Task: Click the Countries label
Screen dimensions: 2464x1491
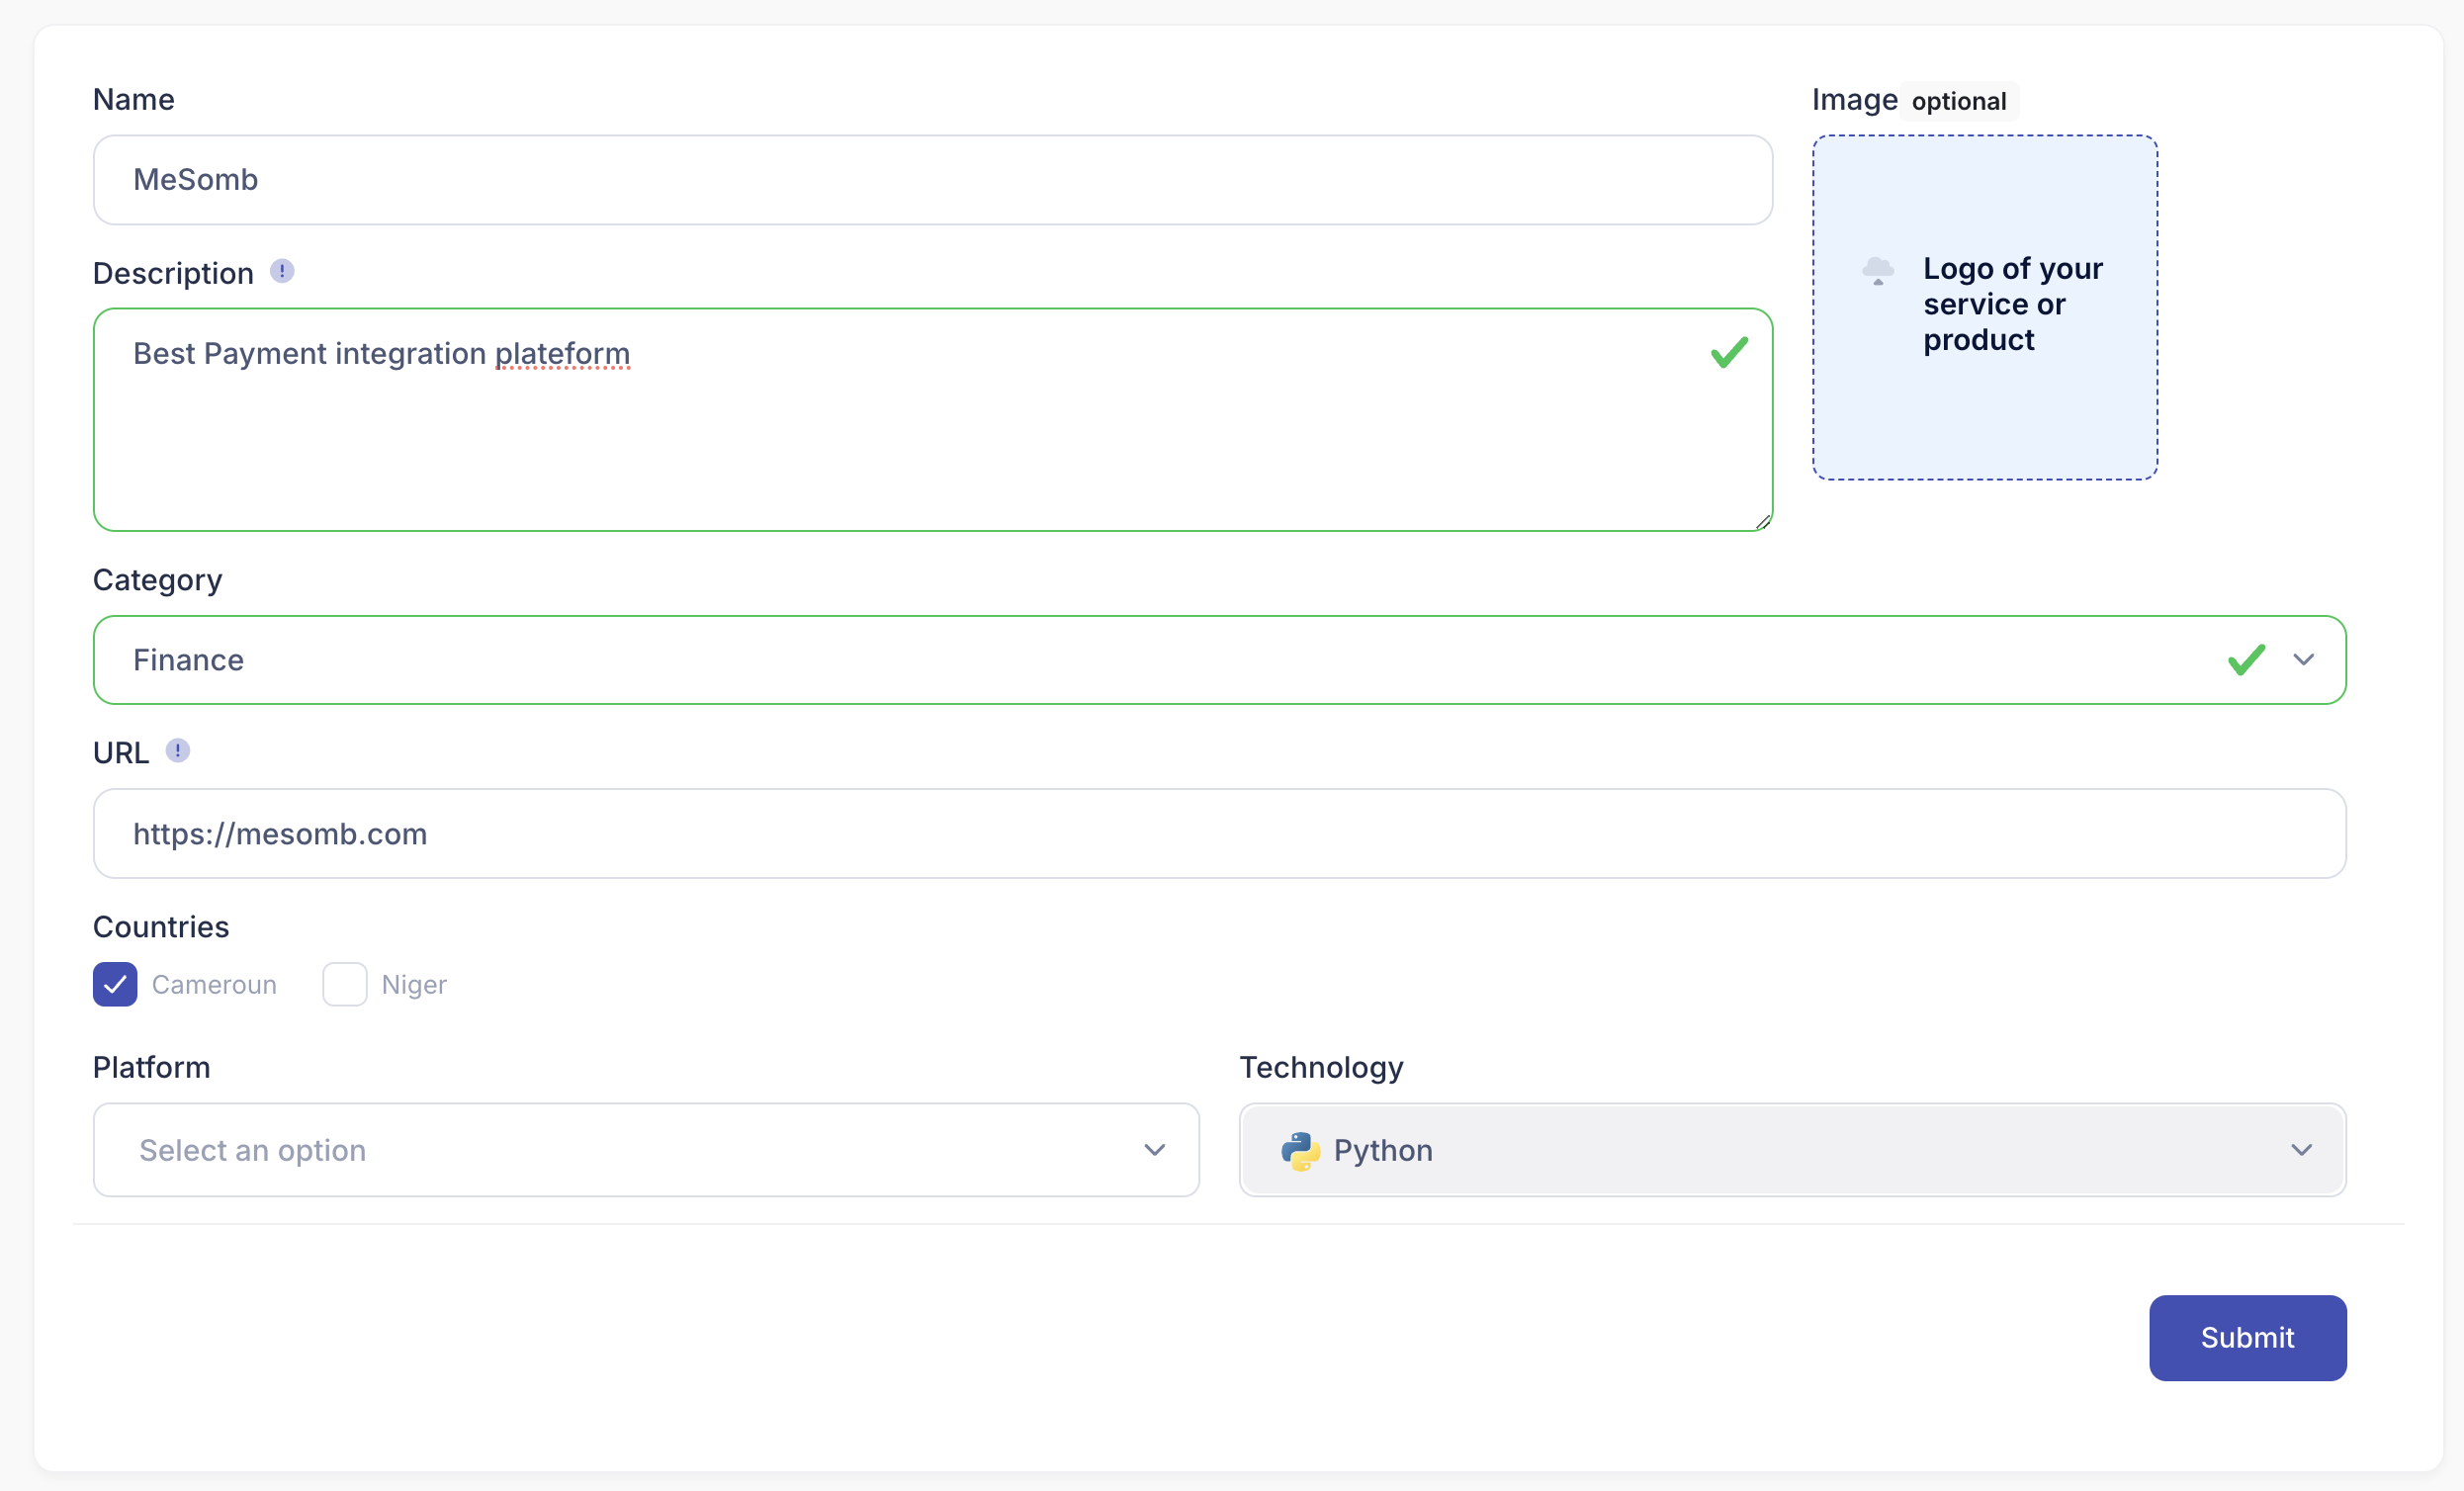Action: (x=161, y=927)
